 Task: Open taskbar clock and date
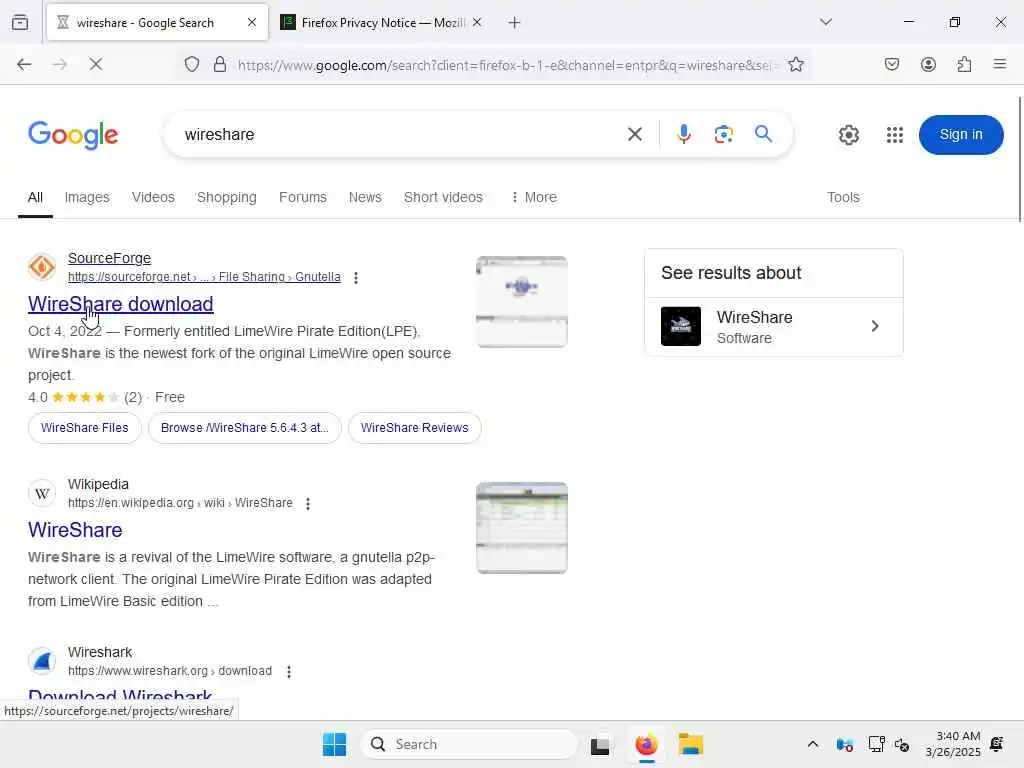pos(953,744)
